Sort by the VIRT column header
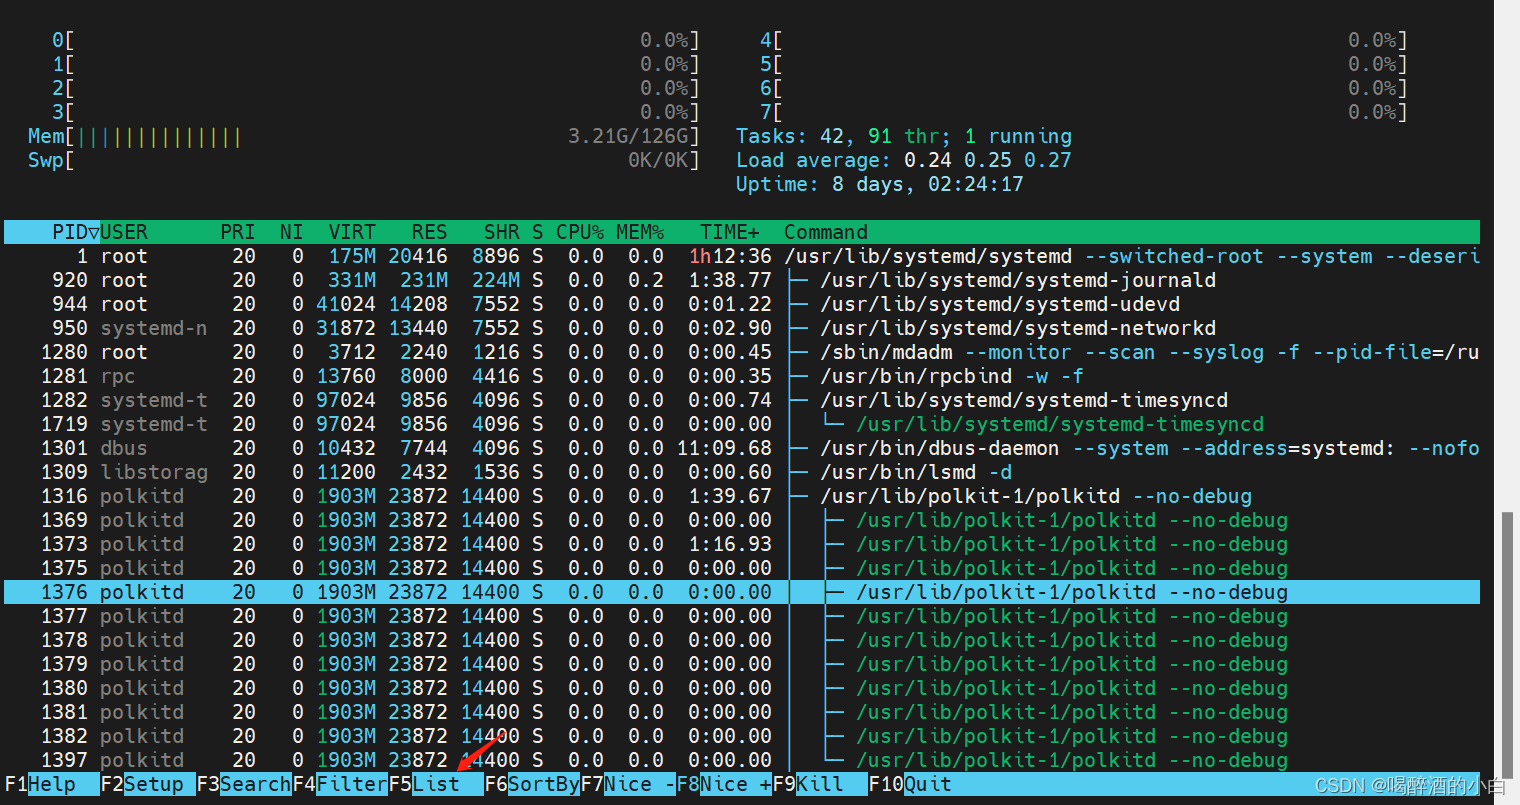The width and height of the screenshot is (1520, 805). [352, 232]
